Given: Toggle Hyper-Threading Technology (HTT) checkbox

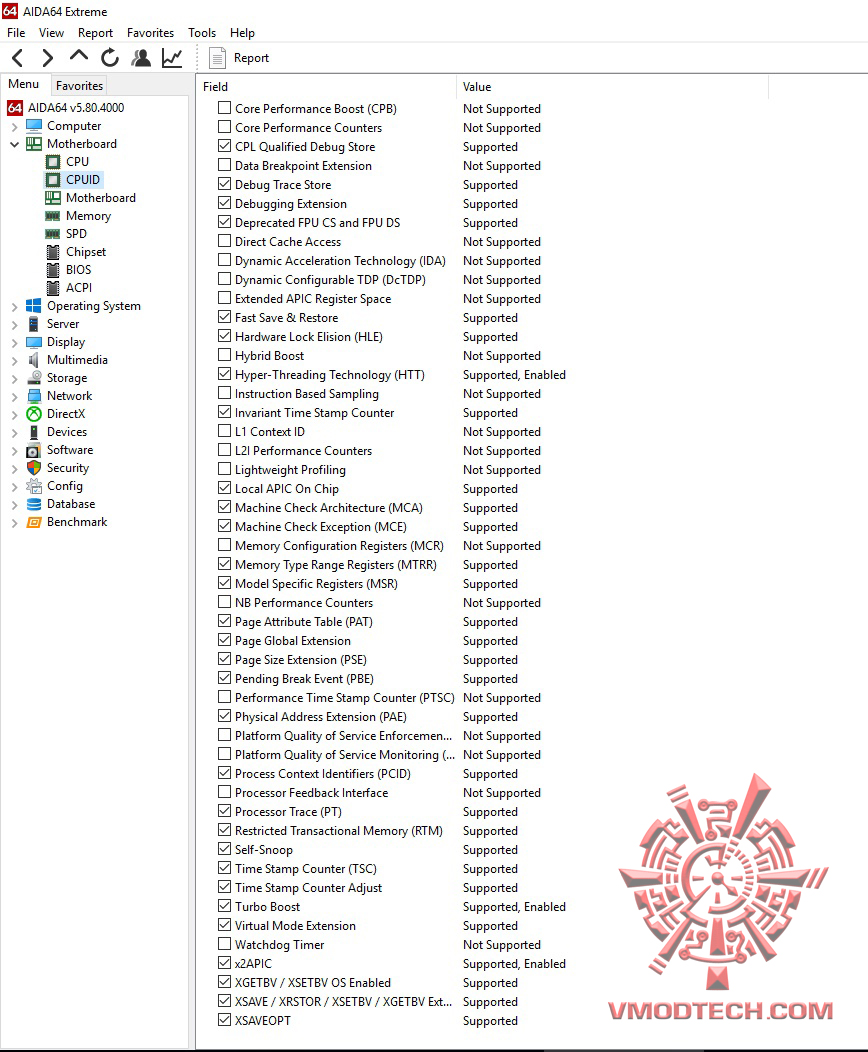Looking at the screenshot, I should coord(225,374).
